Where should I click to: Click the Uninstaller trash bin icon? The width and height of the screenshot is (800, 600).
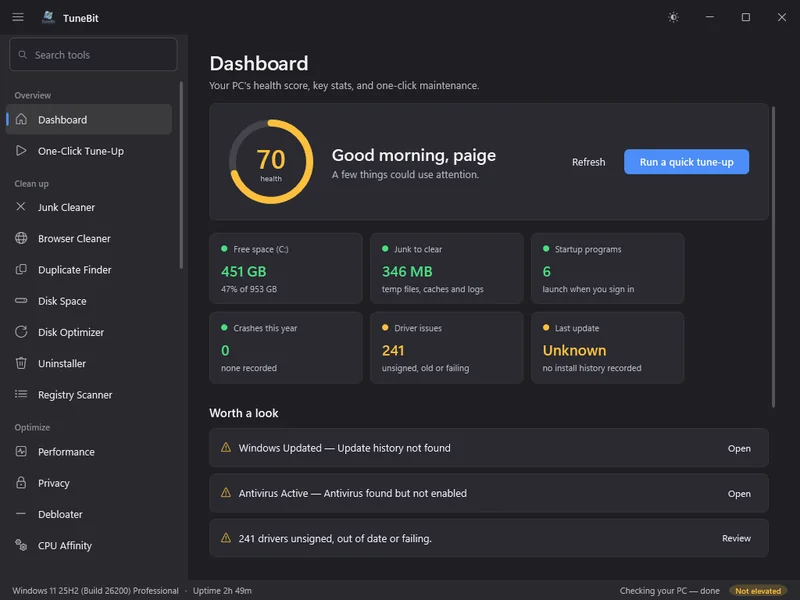coord(21,363)
